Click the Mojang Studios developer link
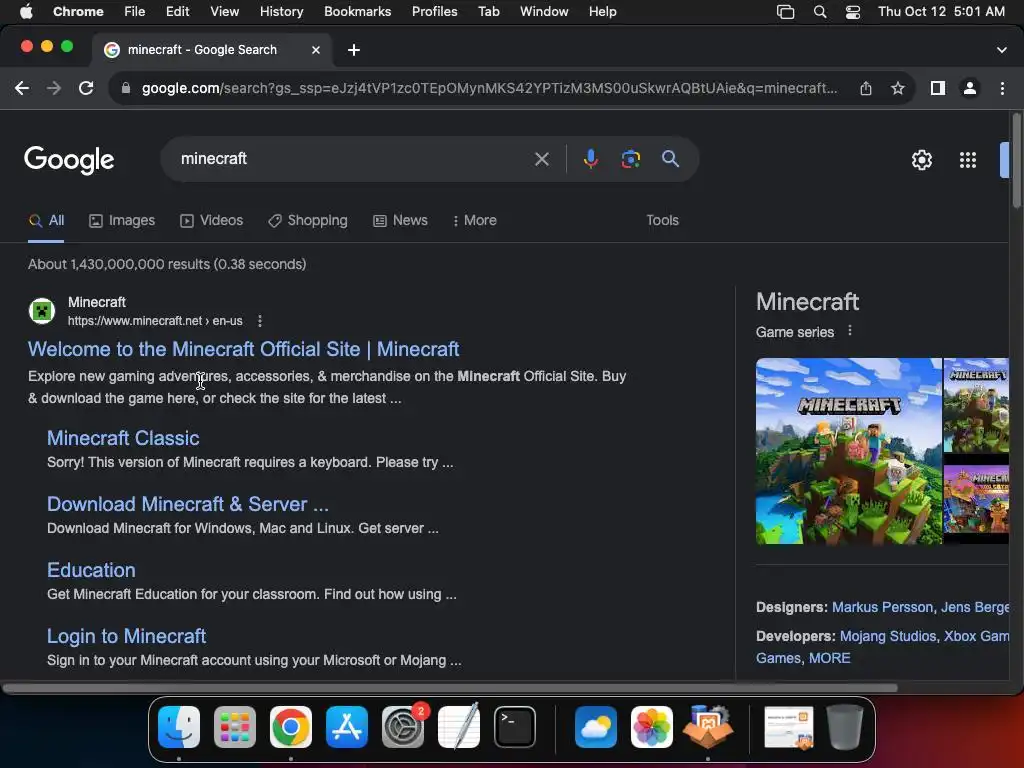This screenshot has width=1024, height=768. point(888,636)
